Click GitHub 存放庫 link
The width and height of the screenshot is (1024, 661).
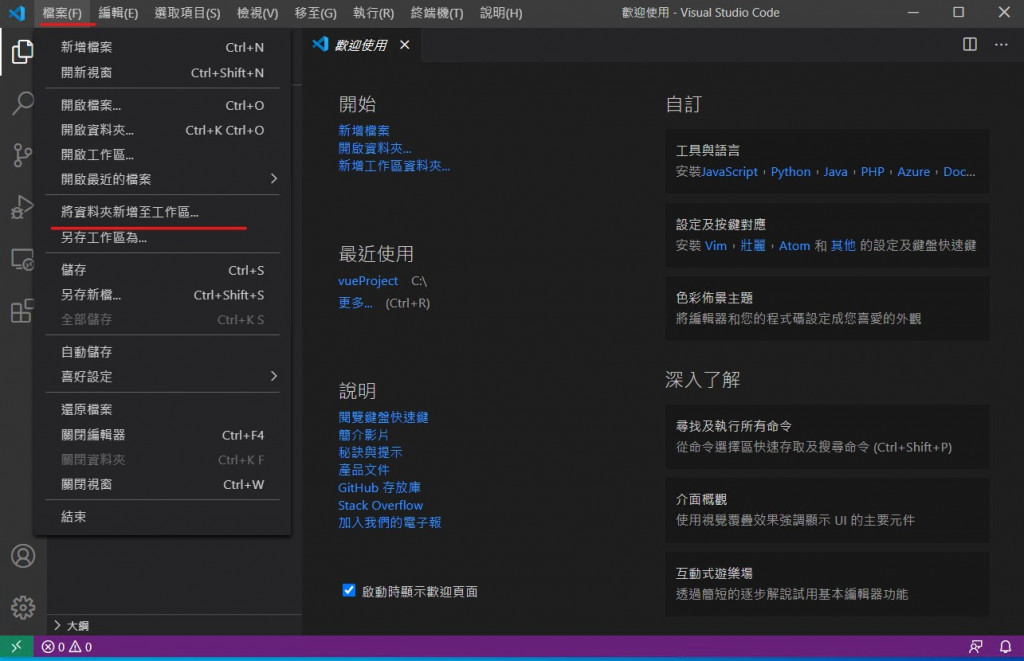tap(379, 487)
